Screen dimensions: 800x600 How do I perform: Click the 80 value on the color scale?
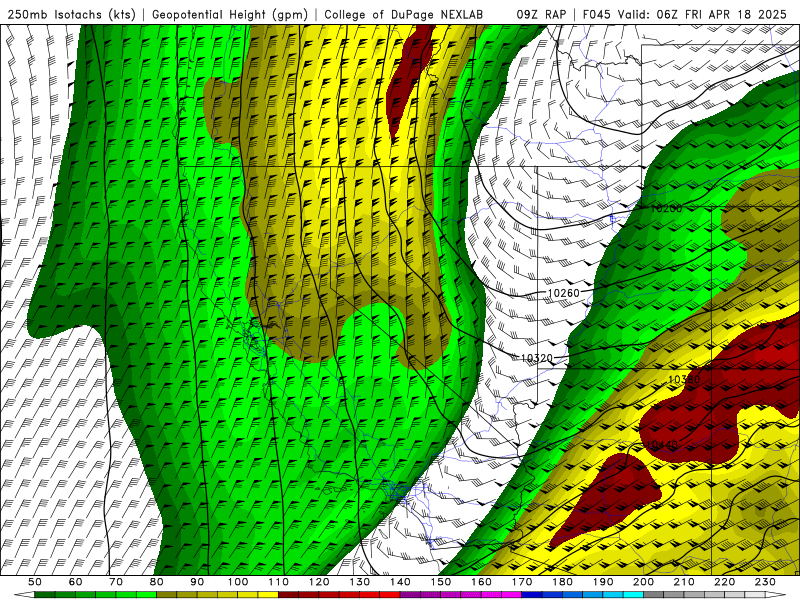coord(157,582)
